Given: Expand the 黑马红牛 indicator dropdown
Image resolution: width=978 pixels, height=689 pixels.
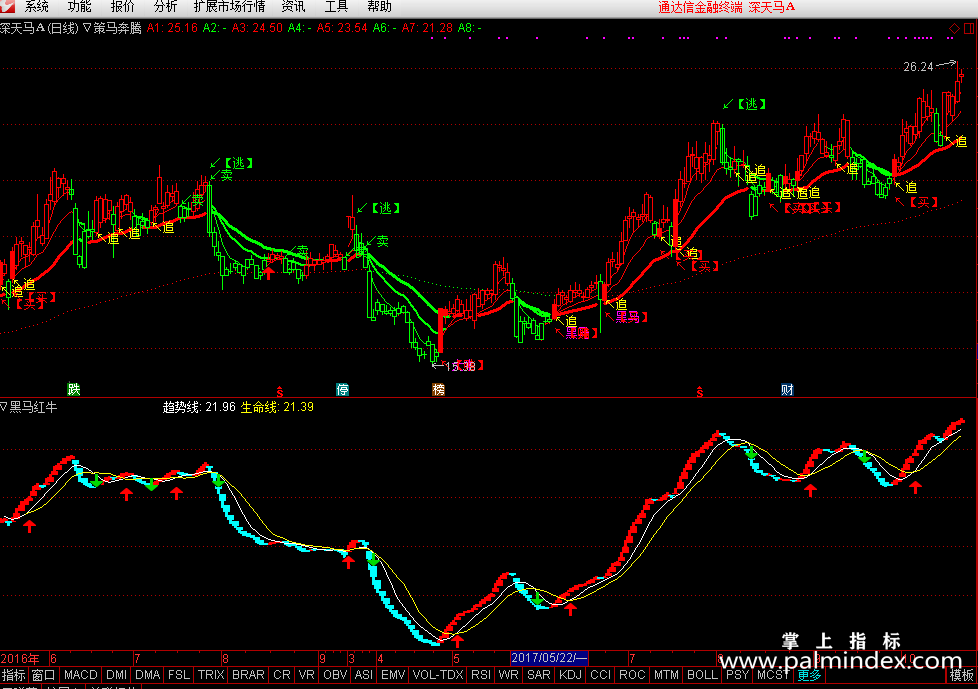Looking at the screenshot, I should [4, 407].
